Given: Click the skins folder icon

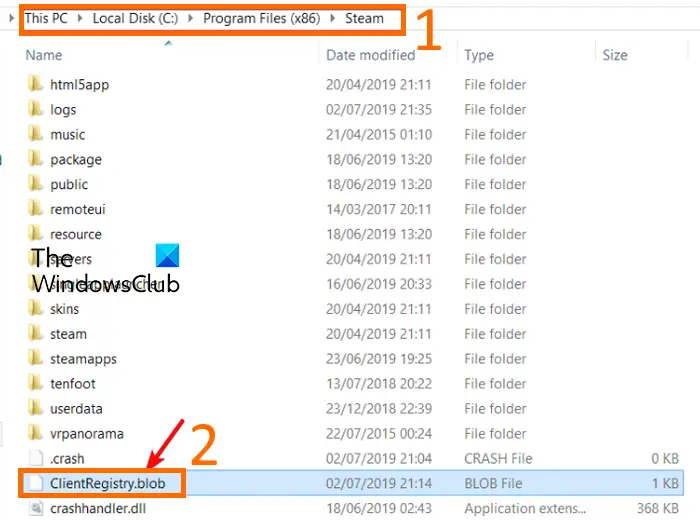Looking at the screenshot, I should 36,308.
